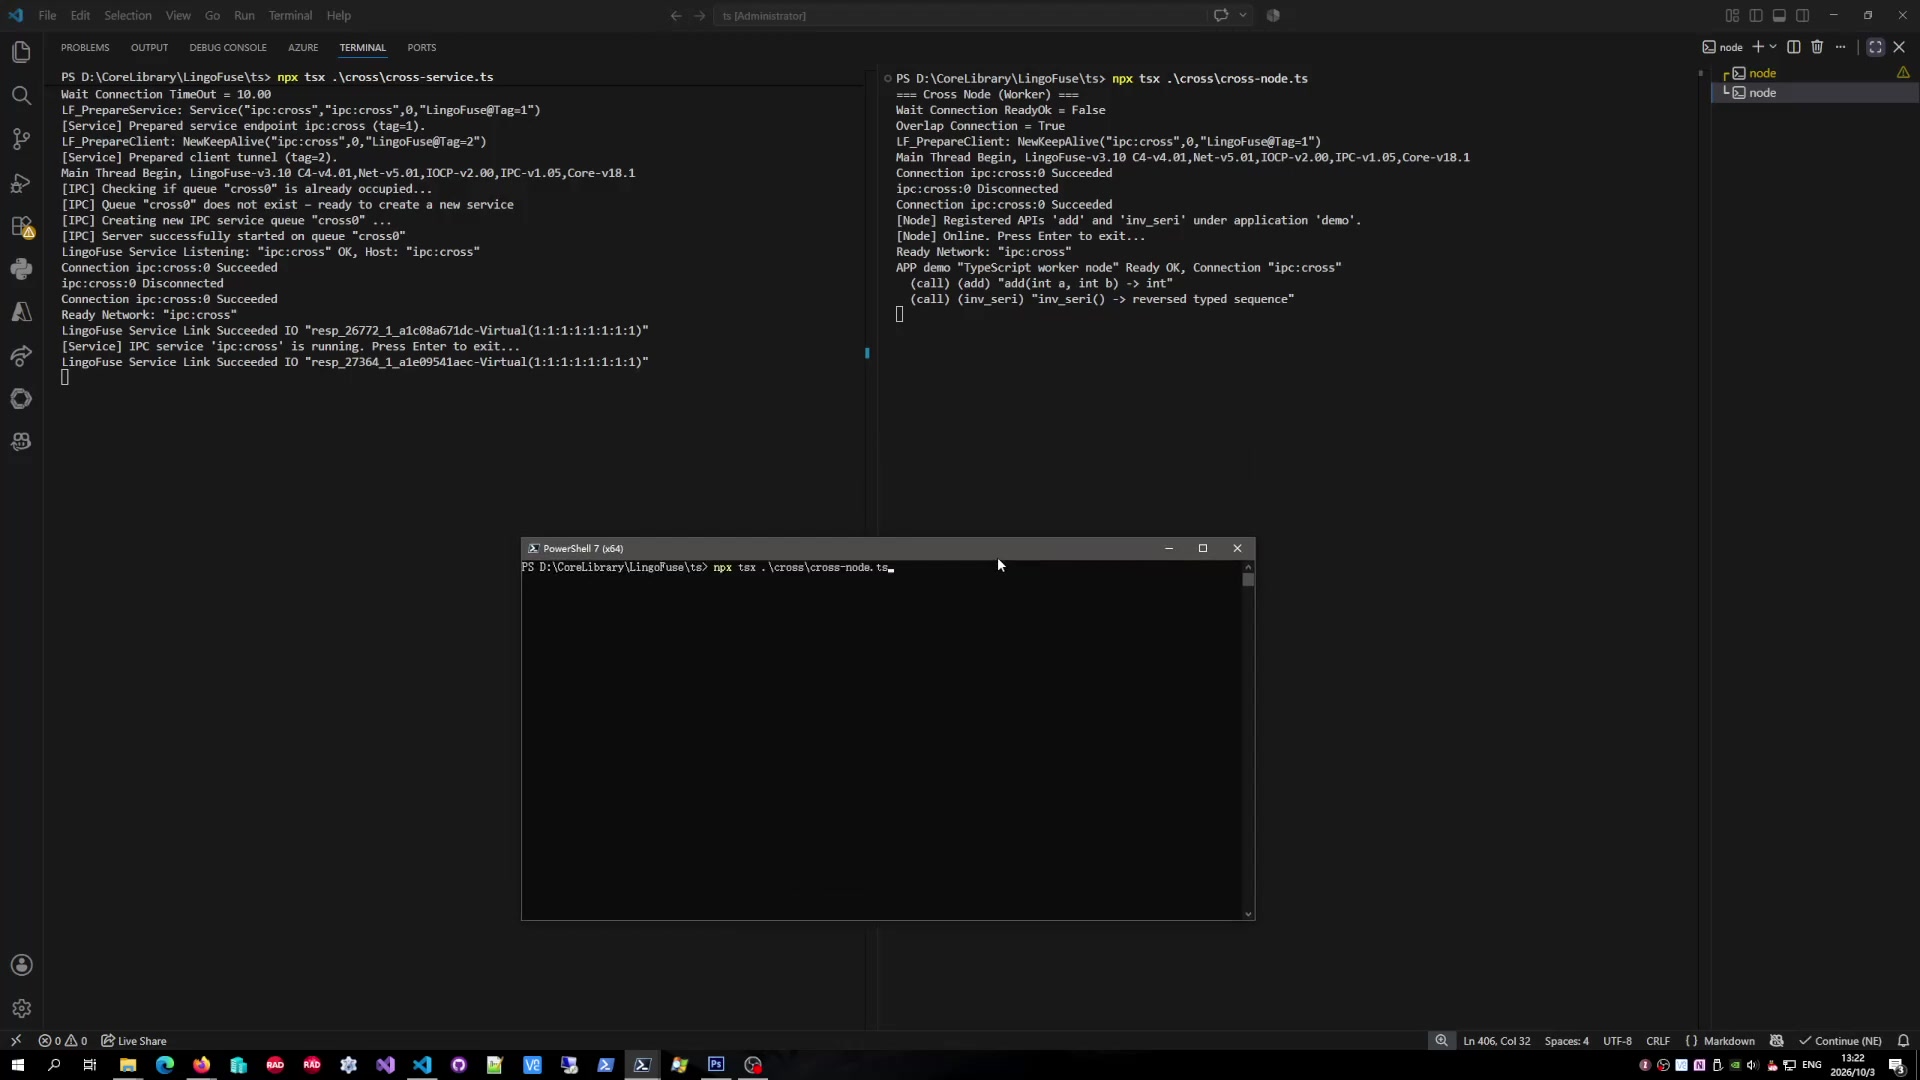This screenshot has width=1920, height=1080.
Task: Click the command center search field
Action: click(x=960, y=15)
